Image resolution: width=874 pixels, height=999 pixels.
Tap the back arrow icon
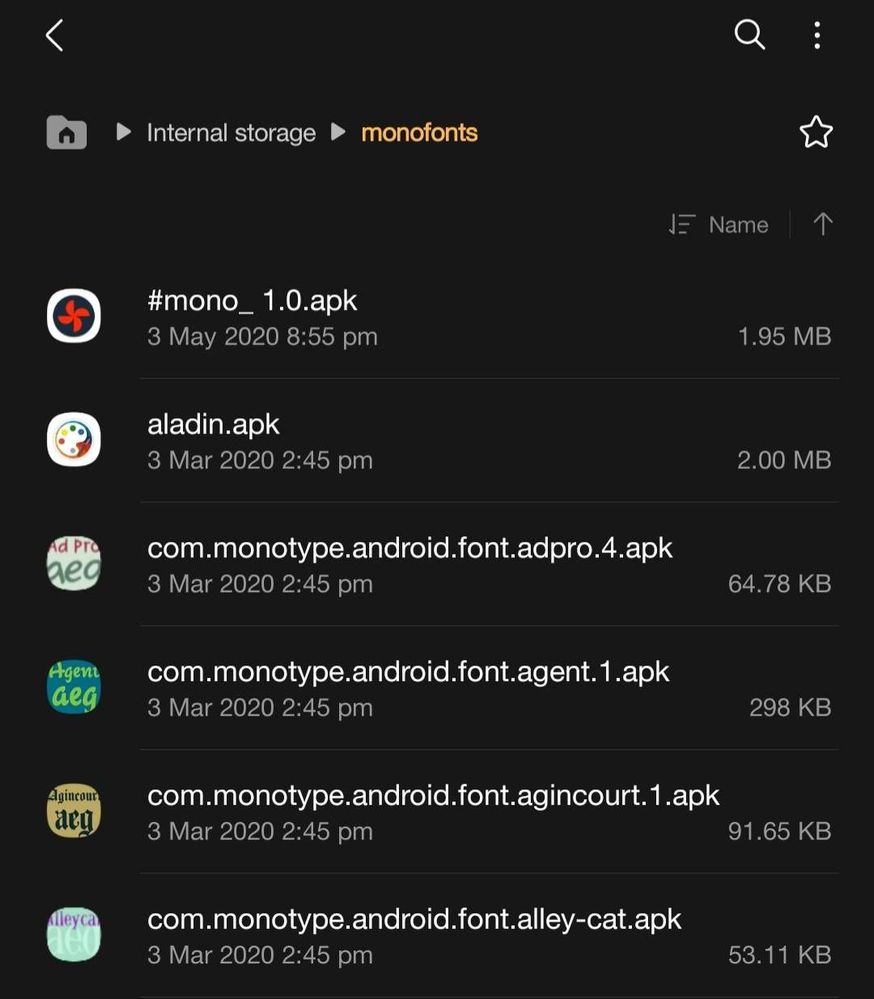tap(55, 35)
